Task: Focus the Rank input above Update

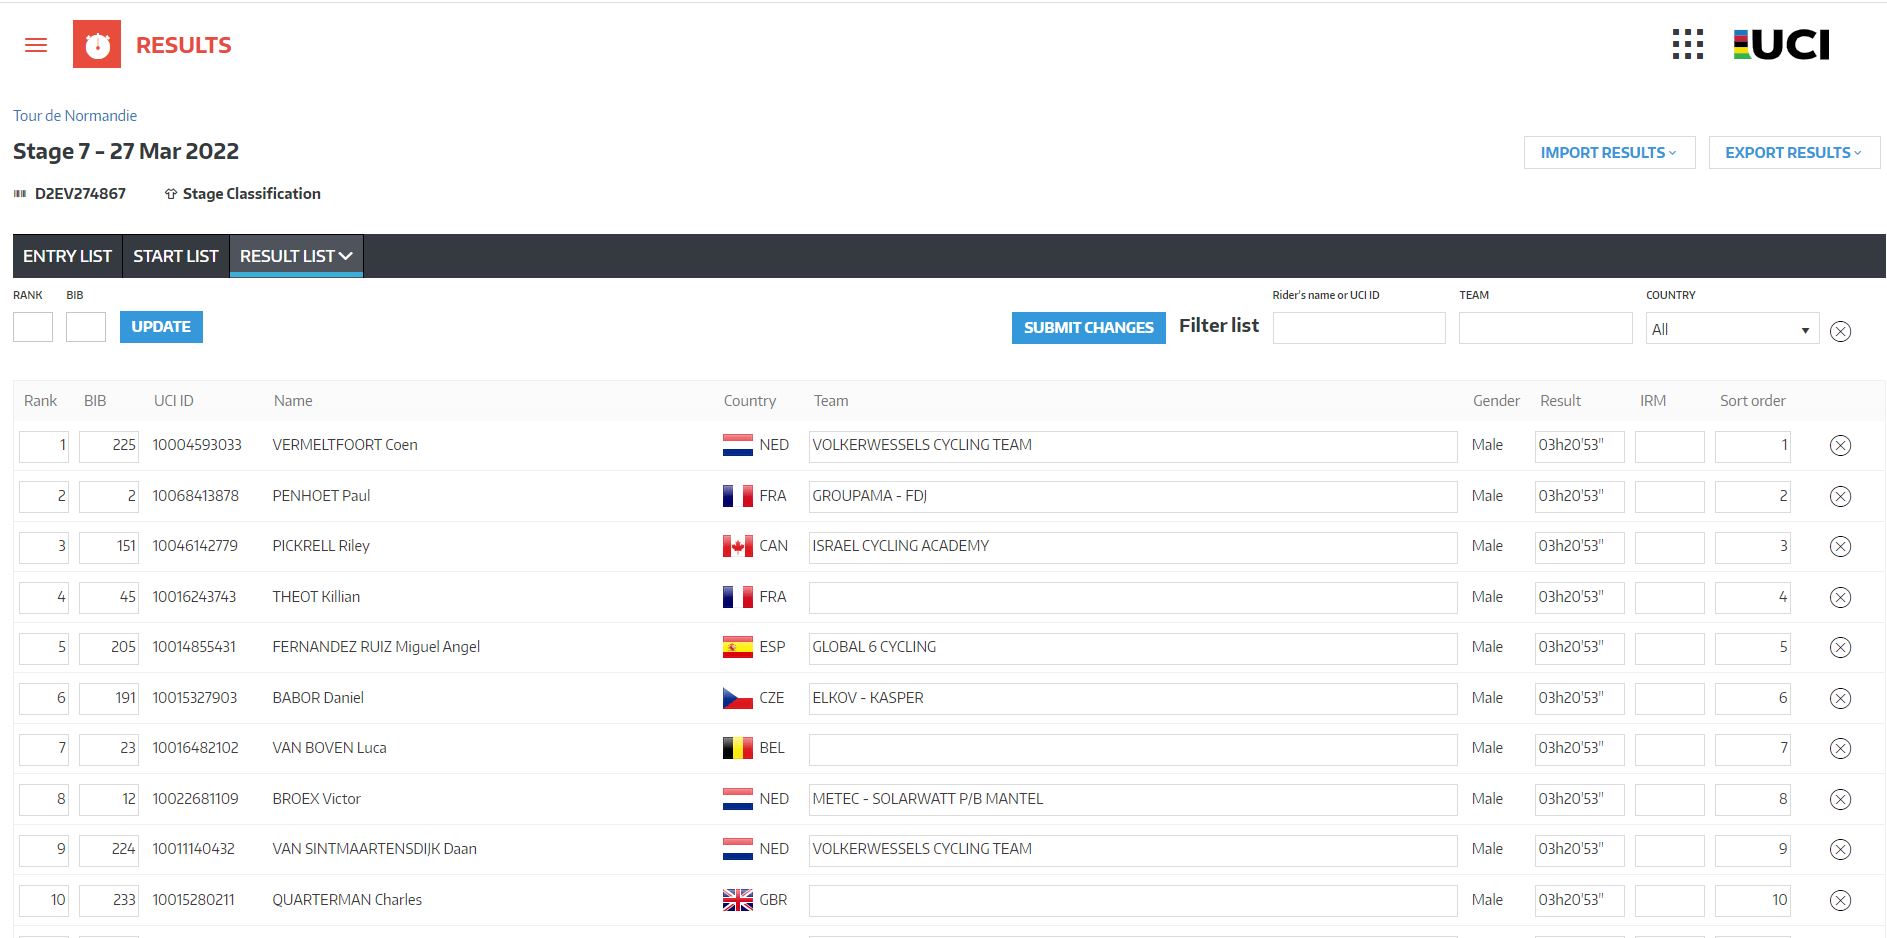Action: [x=33, y=327]
